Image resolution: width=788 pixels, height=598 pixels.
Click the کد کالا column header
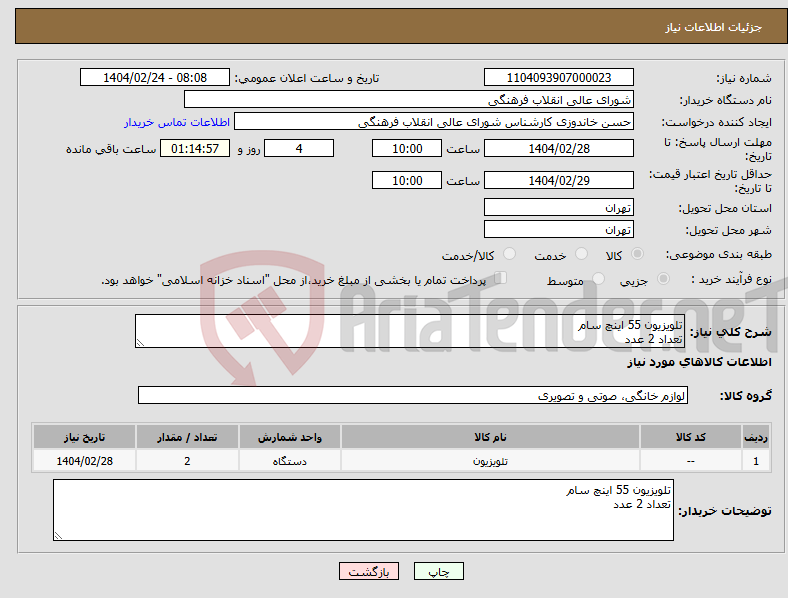[x=691, y=437]
